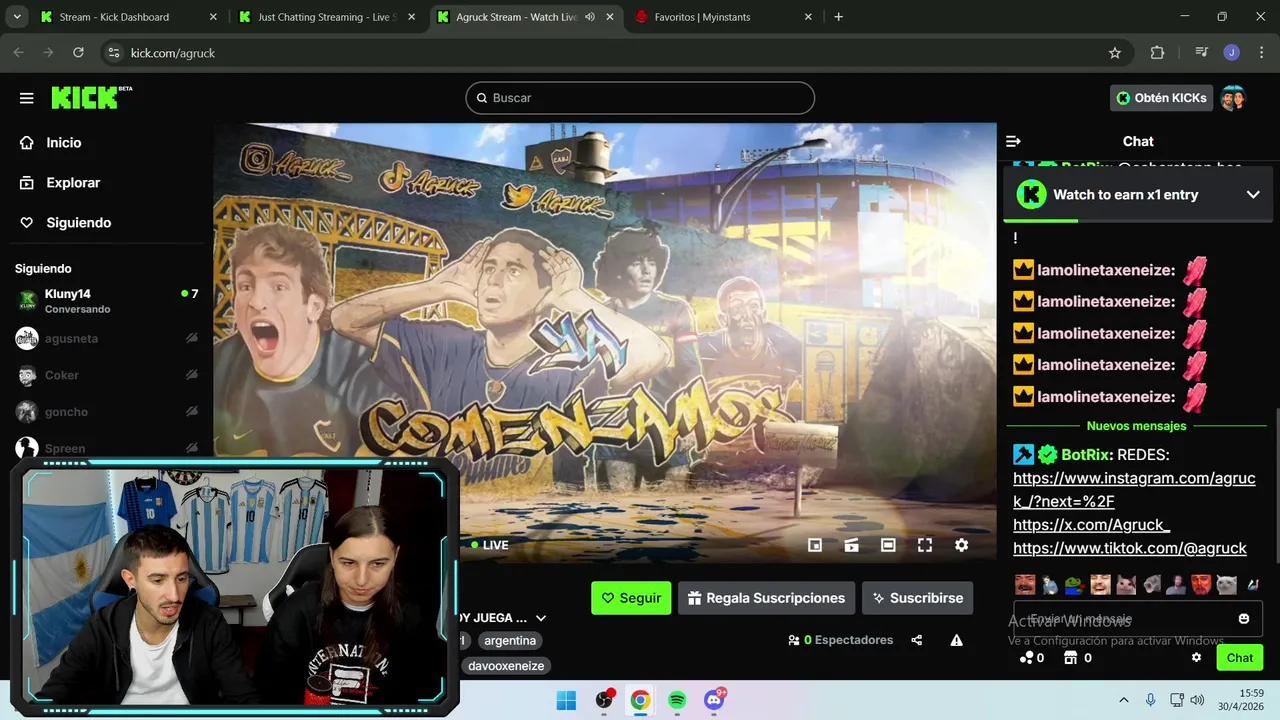1280x720 pixels.
Task: Open the user profile avatar menu
Action: point(1233,98)
